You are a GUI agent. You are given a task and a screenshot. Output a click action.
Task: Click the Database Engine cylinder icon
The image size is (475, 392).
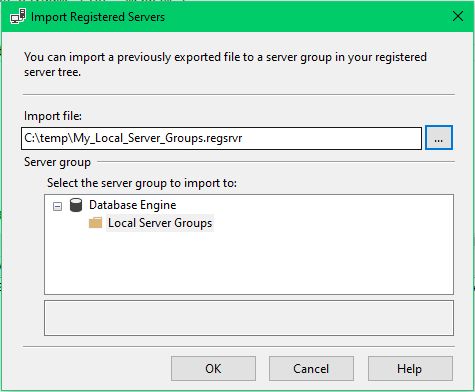point(76,205)
